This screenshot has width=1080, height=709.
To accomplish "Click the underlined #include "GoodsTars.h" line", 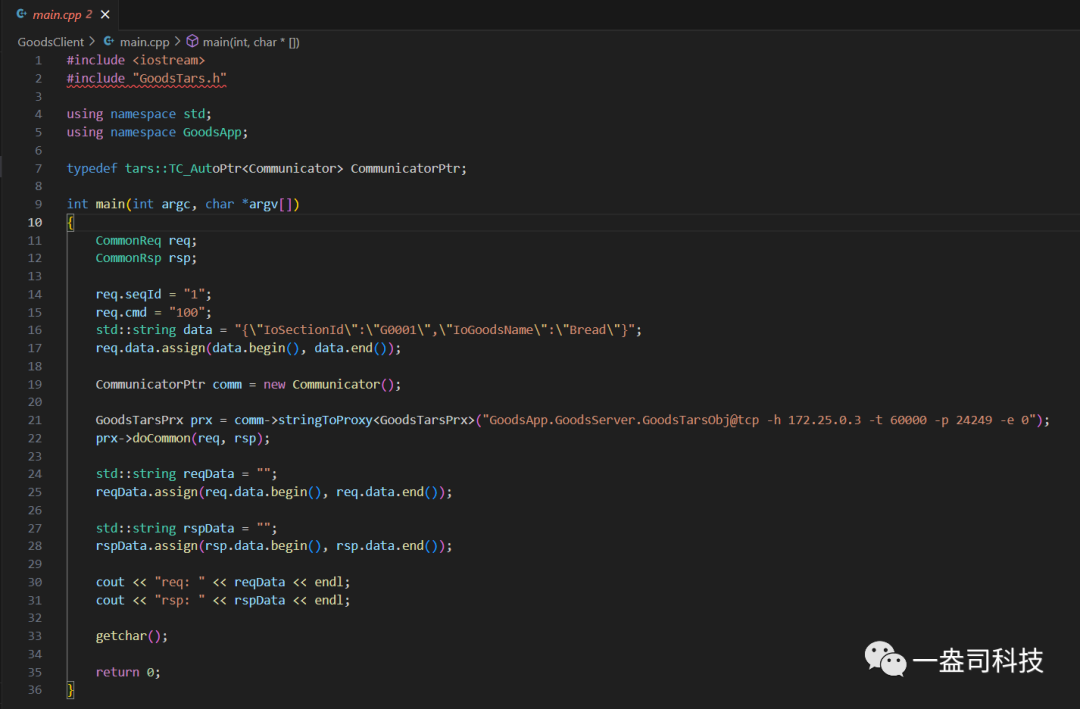I will pyautogui.click(x=147, y=79).
